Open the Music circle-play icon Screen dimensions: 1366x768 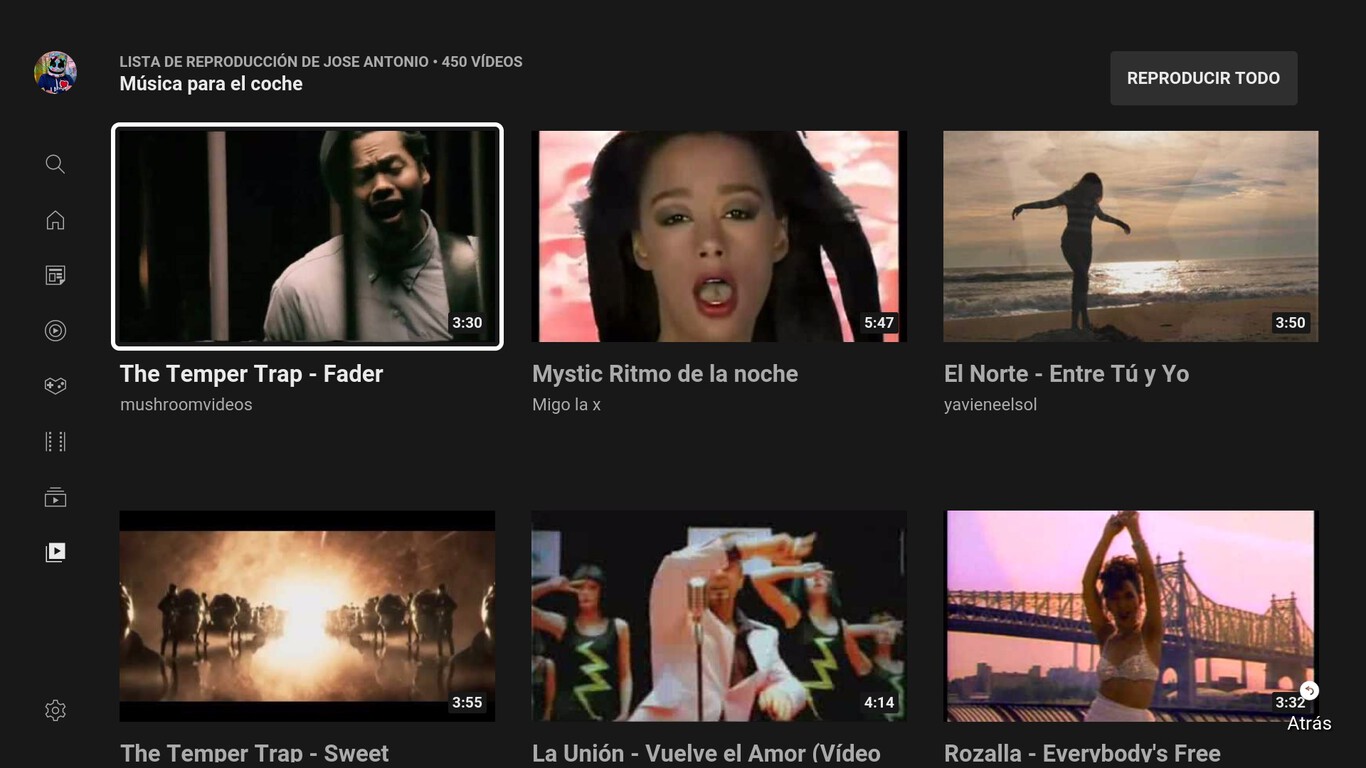pyautogui.click(x=55, y=330)
